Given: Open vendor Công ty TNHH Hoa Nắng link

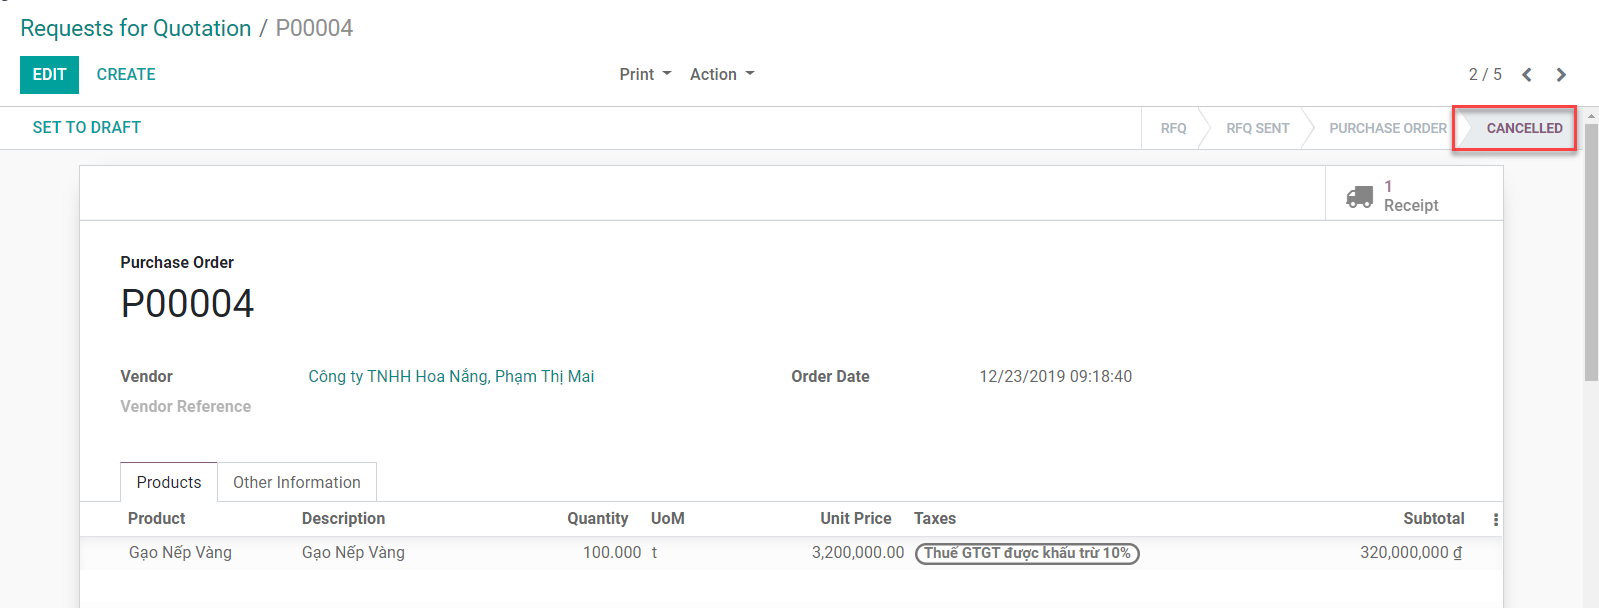Looking at the screenshot, I should (x=451, y=377).
